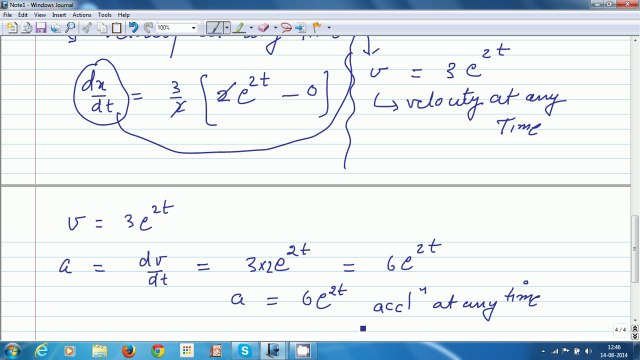Click the Action Center flag tray icon
Image resolution: width=640 pixels, height=360 pixels.
tap(566, 351)
